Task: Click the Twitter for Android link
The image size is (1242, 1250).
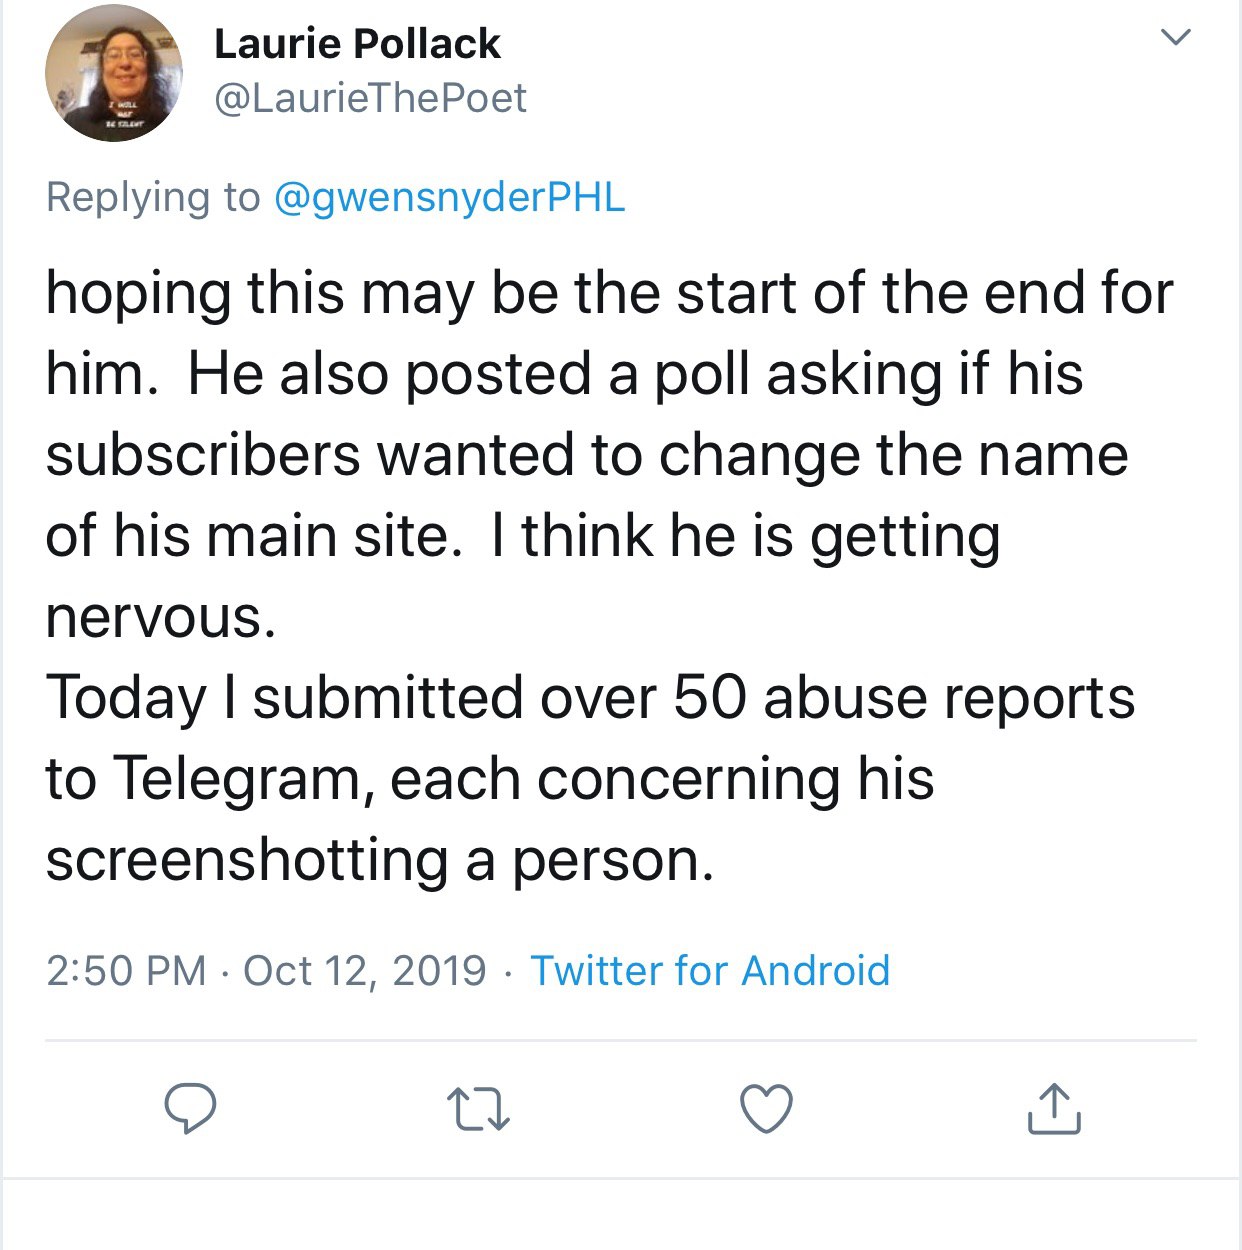Action: pyautogui.click(x=710, y=970)
